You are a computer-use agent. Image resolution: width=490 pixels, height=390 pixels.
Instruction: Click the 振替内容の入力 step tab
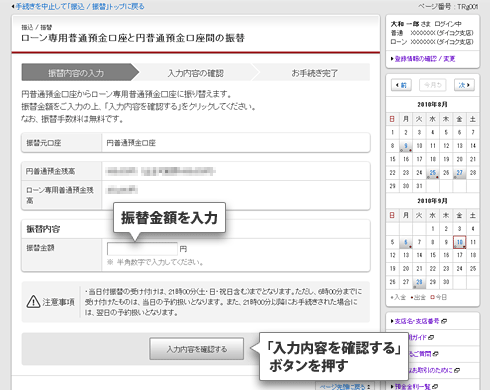point(76,73)
